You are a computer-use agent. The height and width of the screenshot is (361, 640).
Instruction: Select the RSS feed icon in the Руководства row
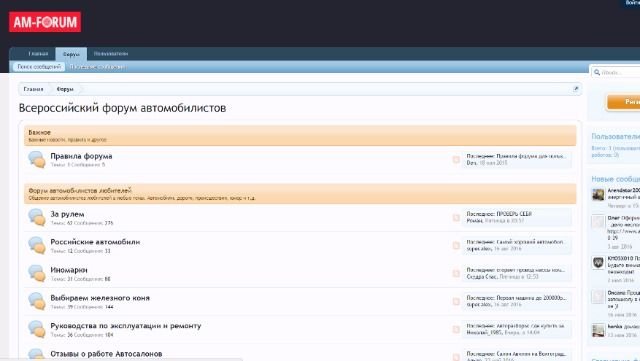click(456, 330)
